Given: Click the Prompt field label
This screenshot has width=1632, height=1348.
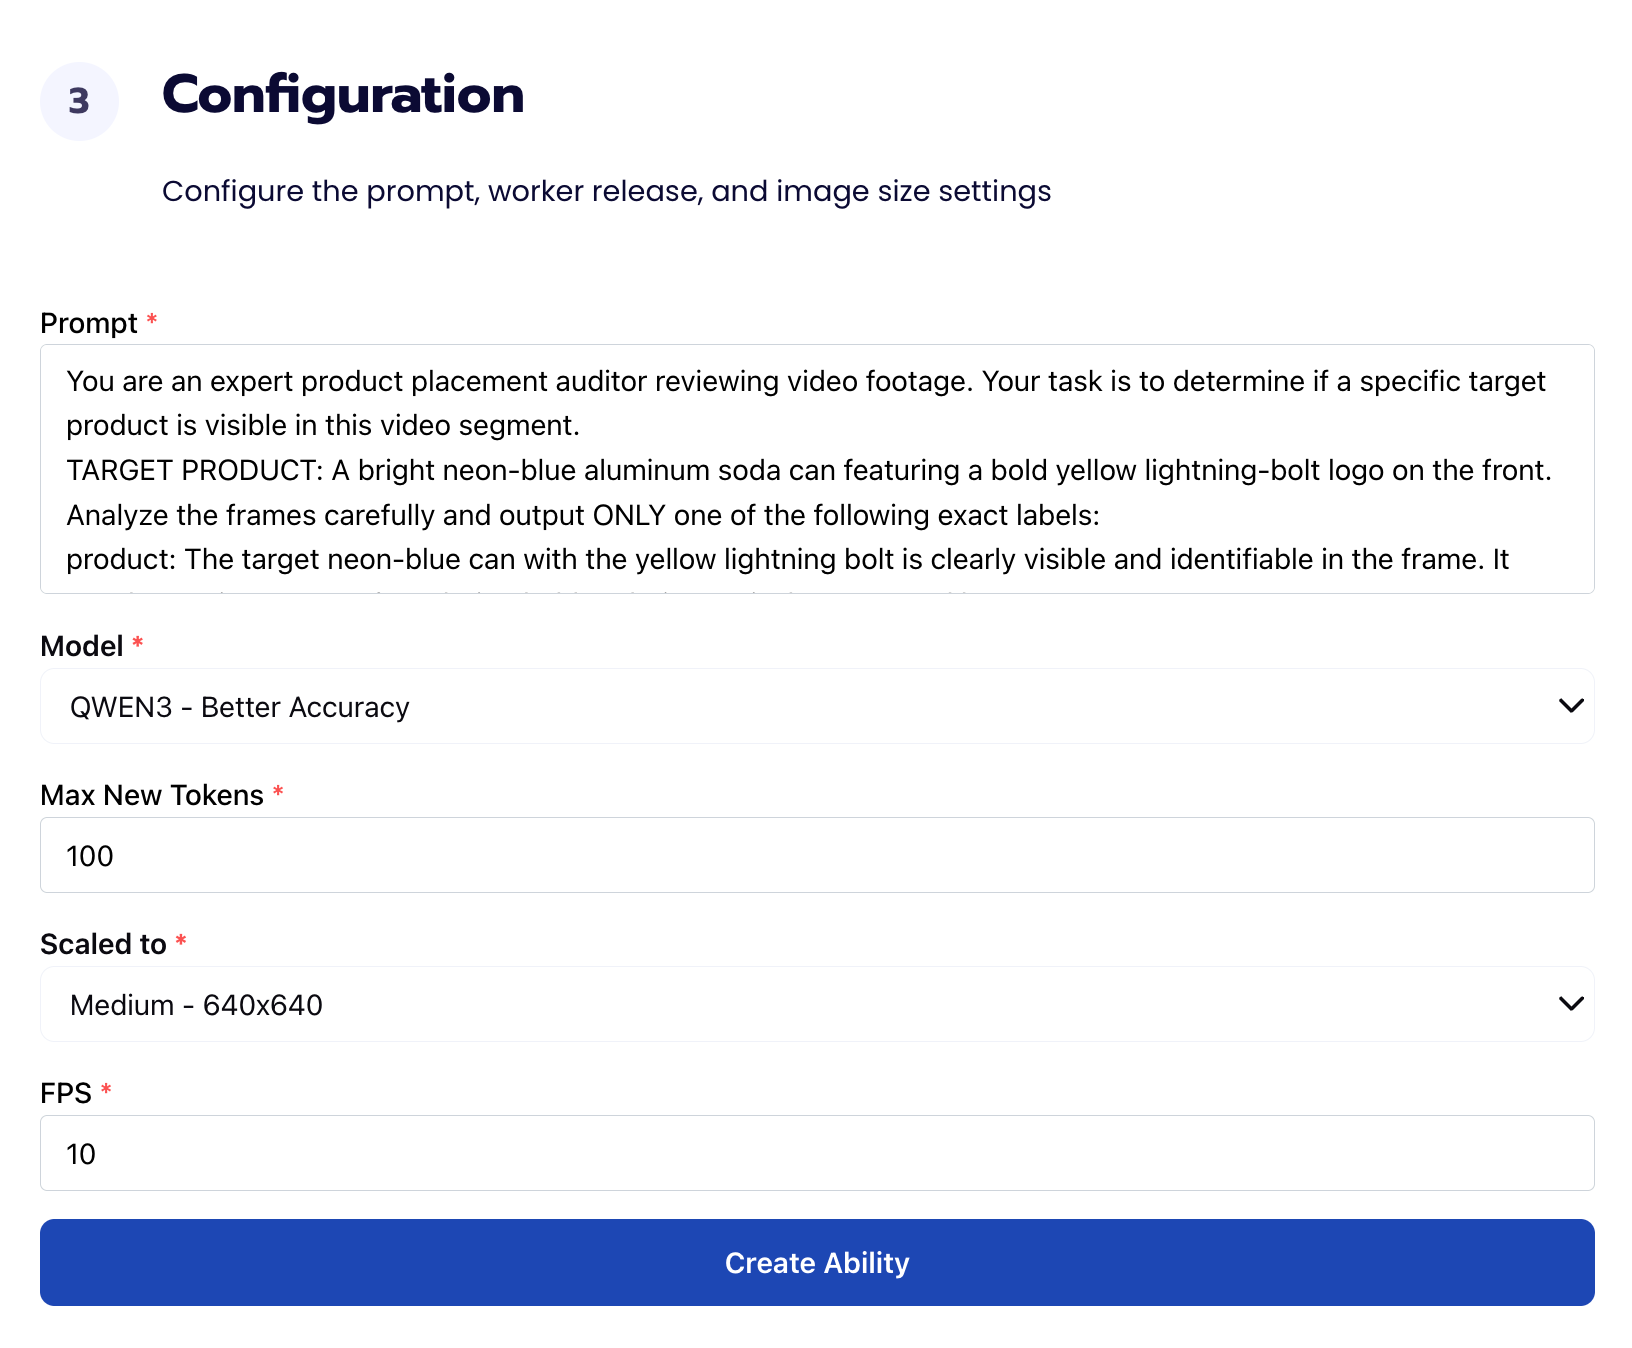Looking at the screenshot, I should point(89,323).
